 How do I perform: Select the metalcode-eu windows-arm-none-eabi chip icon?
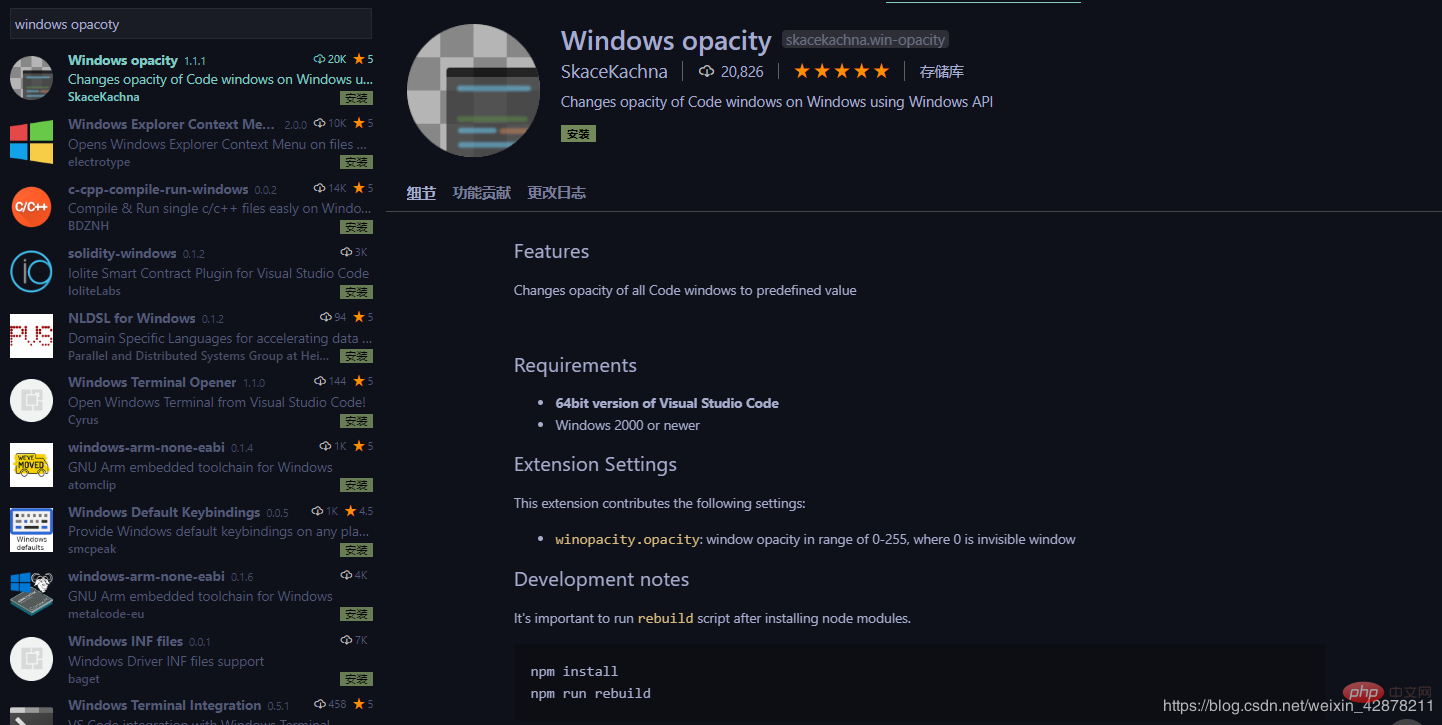coord(31,594)
